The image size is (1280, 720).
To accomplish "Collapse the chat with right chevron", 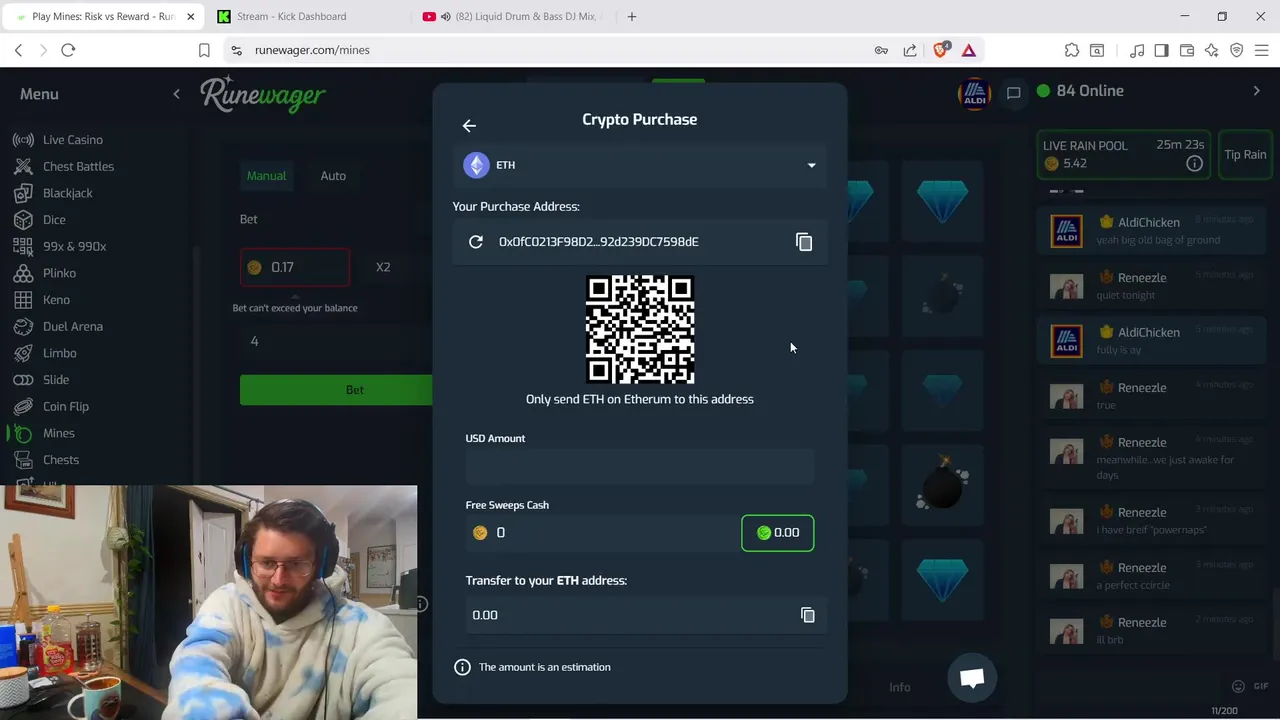I will click(x=1257, y=91).
